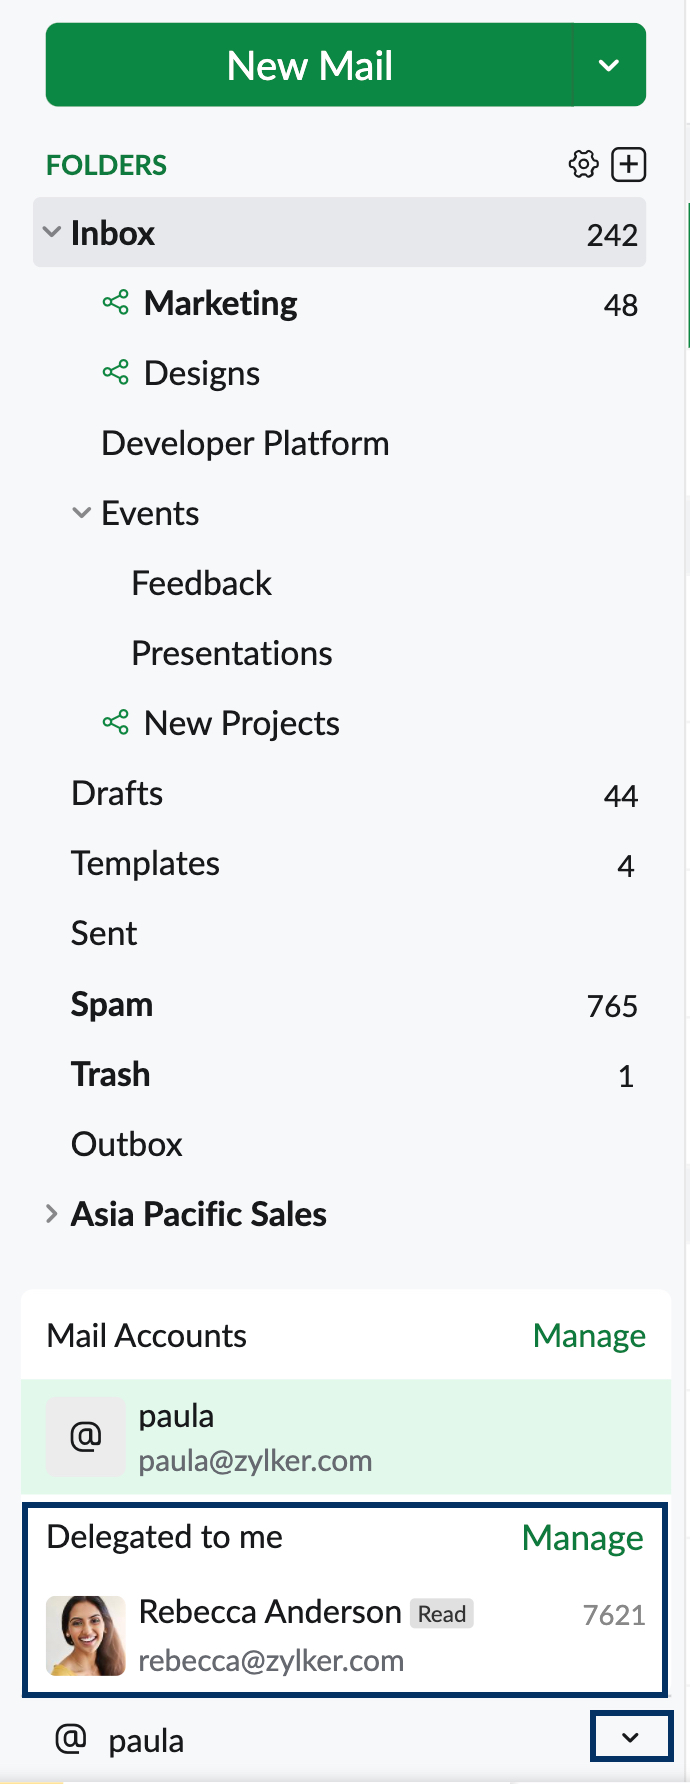Collapse the Inbox folder tree
The width and height of the screenshot is (690, 1784).
(52, 233)
